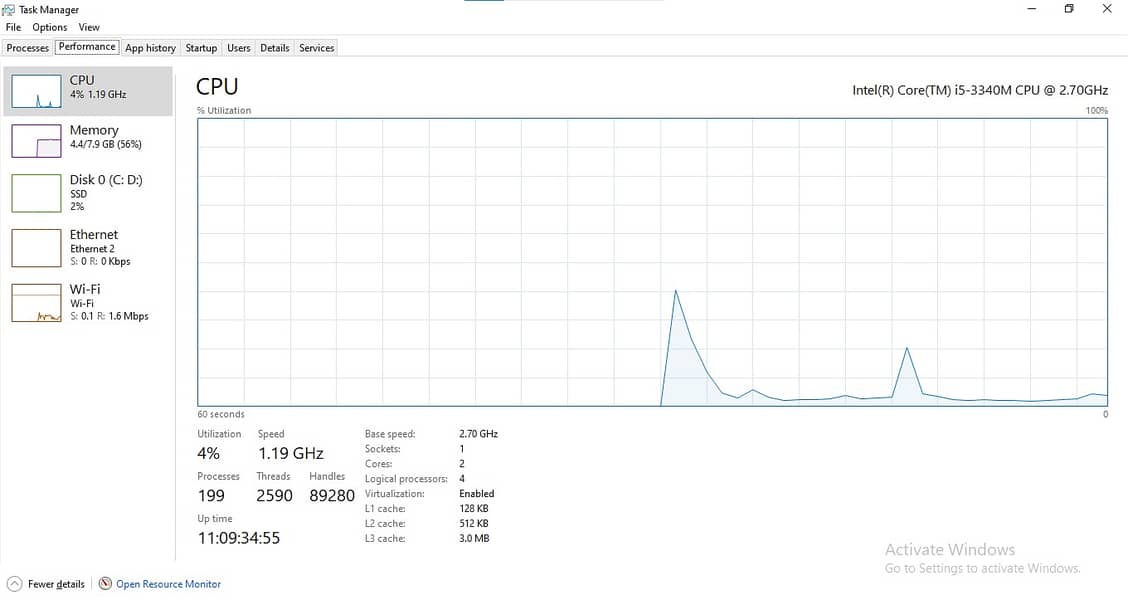Open the View menu
The height and width of the screenshot is (600, 1128).
click(89, 27)
